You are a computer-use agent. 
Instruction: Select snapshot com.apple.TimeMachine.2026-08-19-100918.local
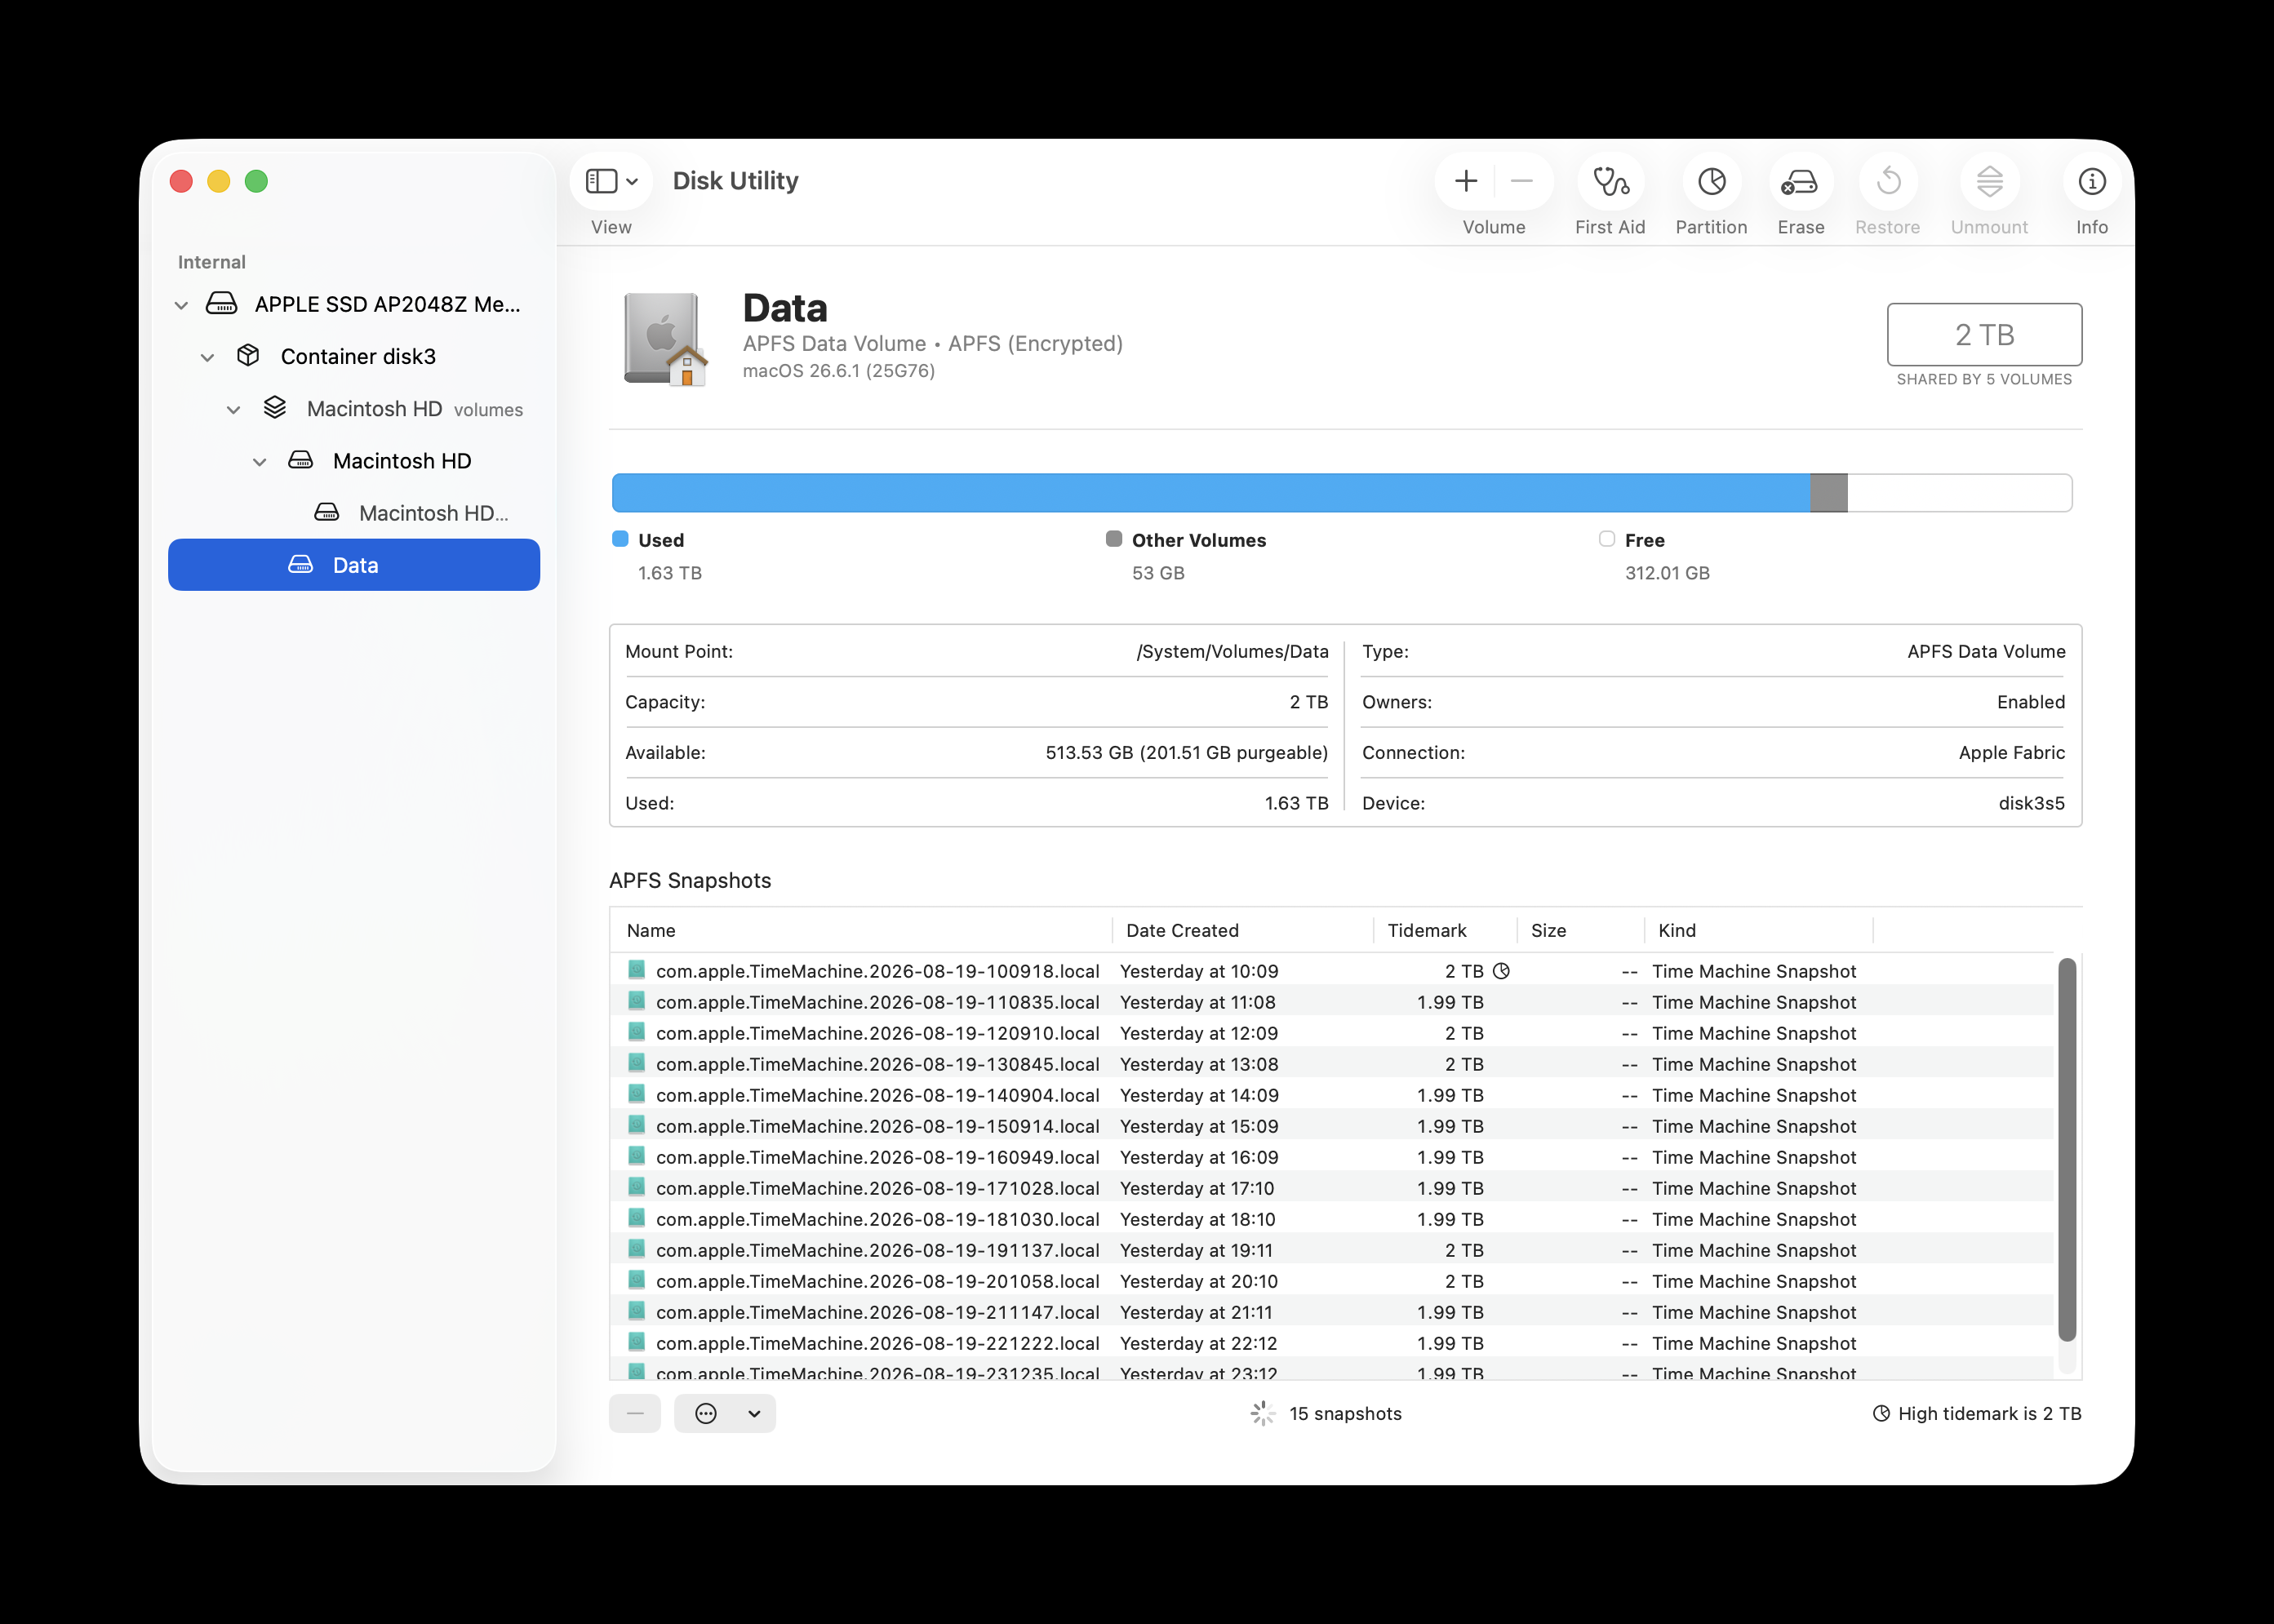pos(1332,971)
